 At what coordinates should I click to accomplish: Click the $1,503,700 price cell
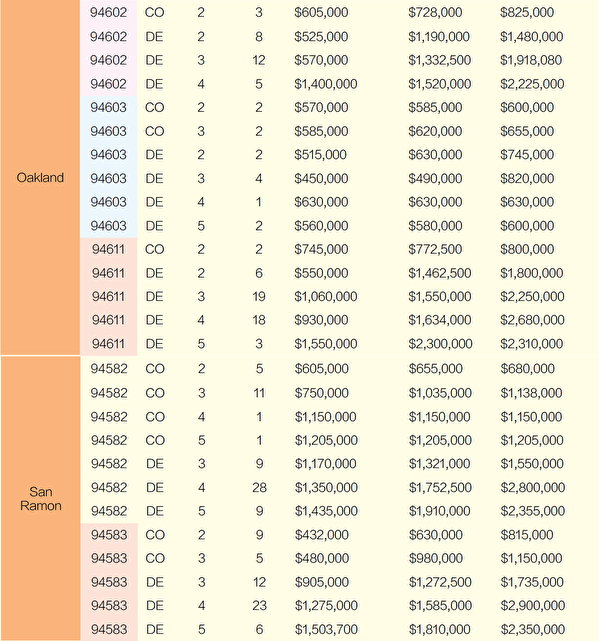pyautogui.click(x=326, y=629)
